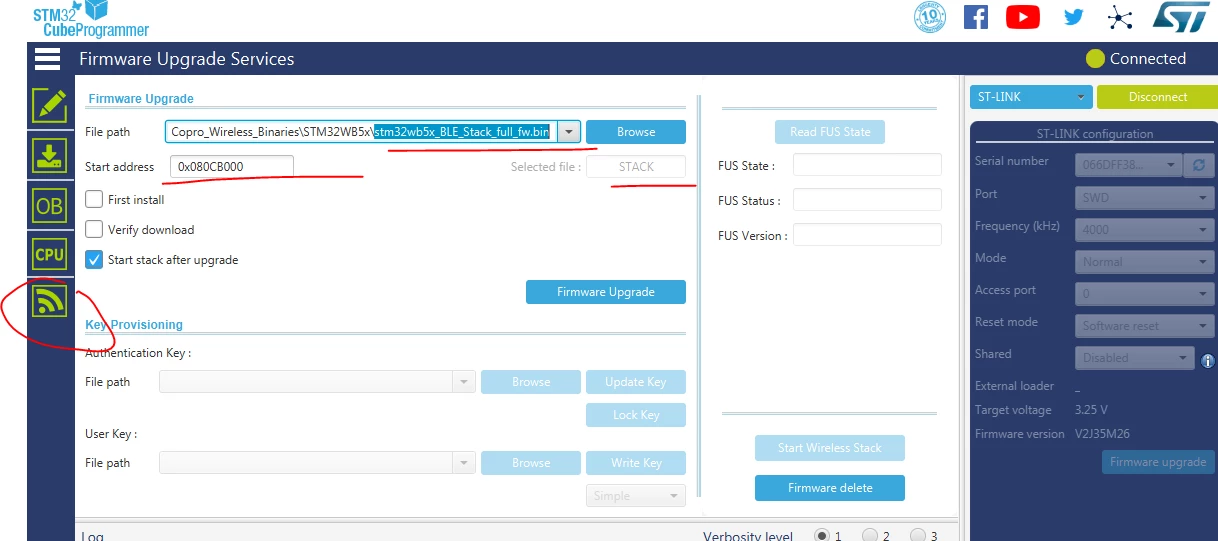Screen dimensions: 1218x541
Task: Click the Selected file STACK field
Action: 636,167
